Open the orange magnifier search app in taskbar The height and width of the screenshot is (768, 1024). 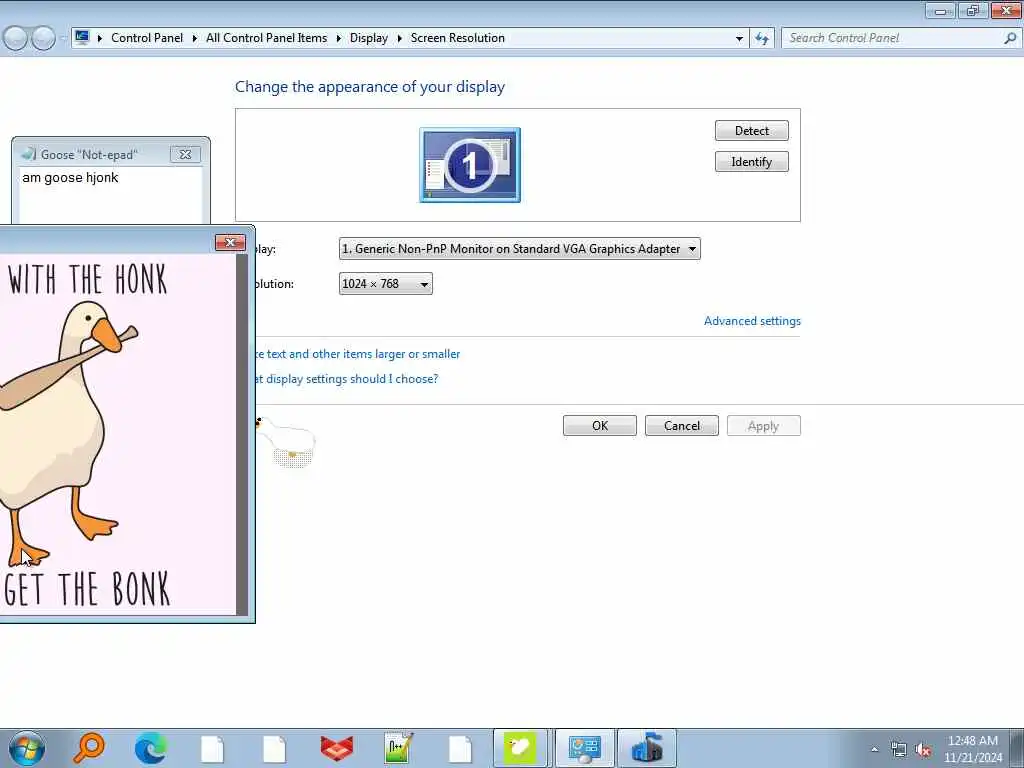coord(89,748)
